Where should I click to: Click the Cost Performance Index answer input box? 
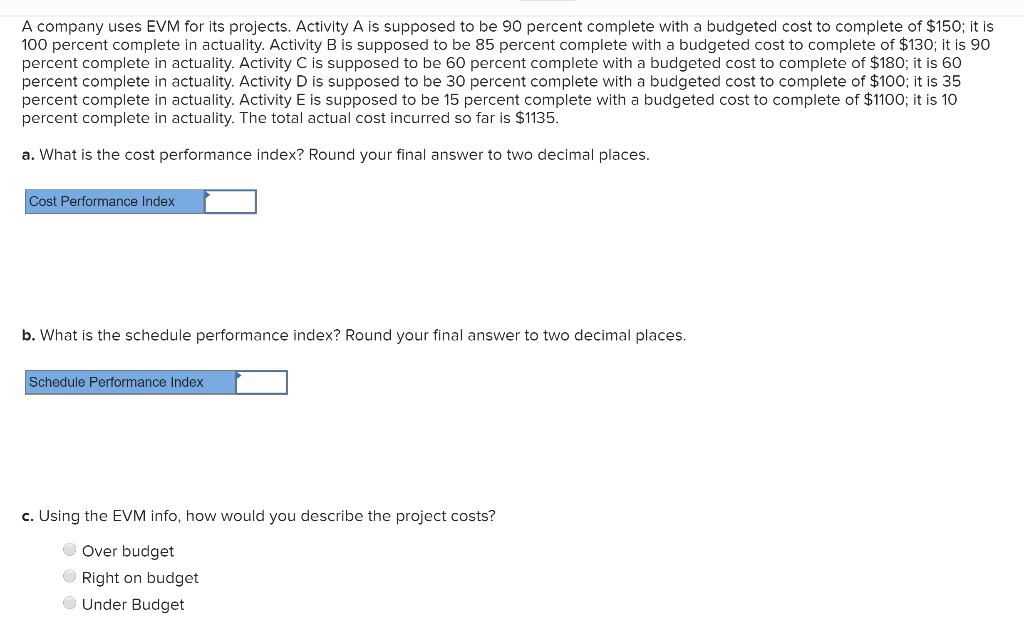230,201
